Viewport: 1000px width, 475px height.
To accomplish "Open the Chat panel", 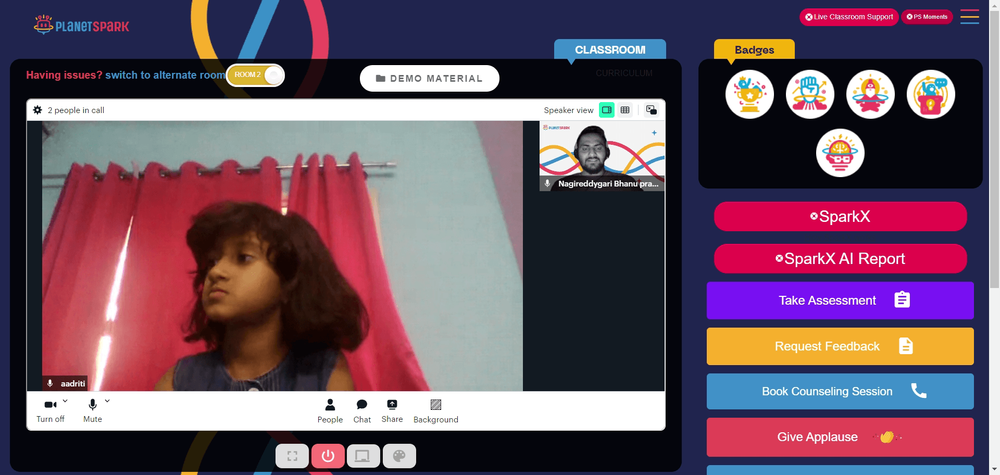I will (362, 411).
